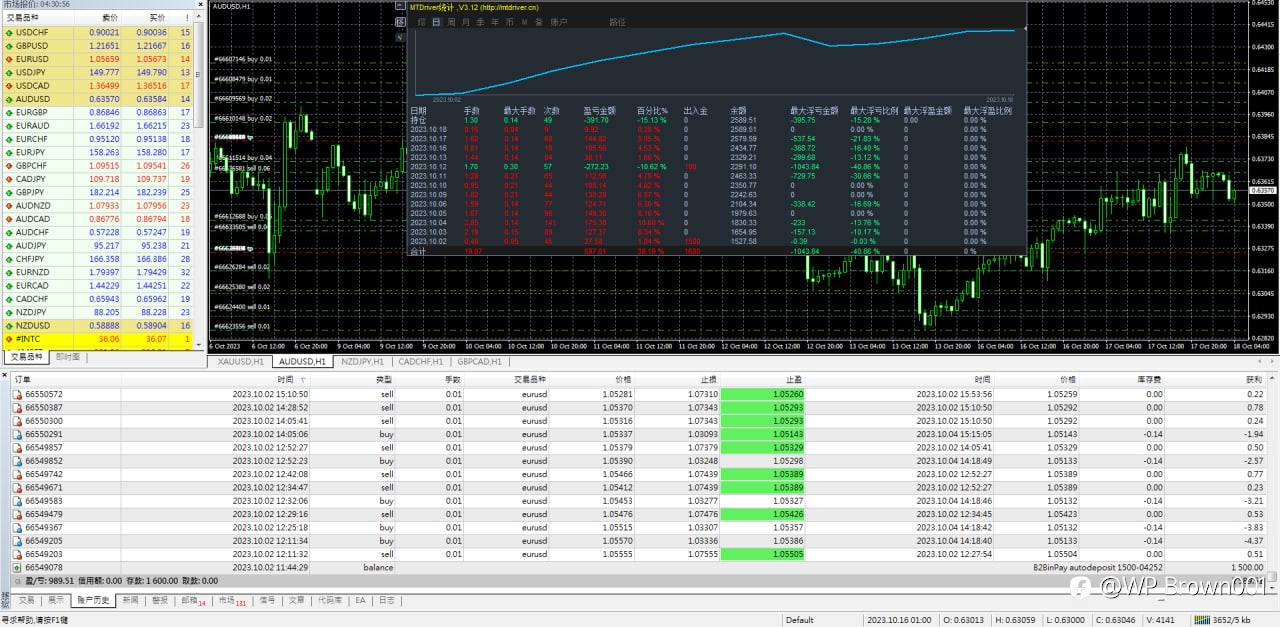Select 年 period in MTDriver panel
The height and width of the screenshot is (627, 1280).
pyautogui.click(x=495, y=21)
